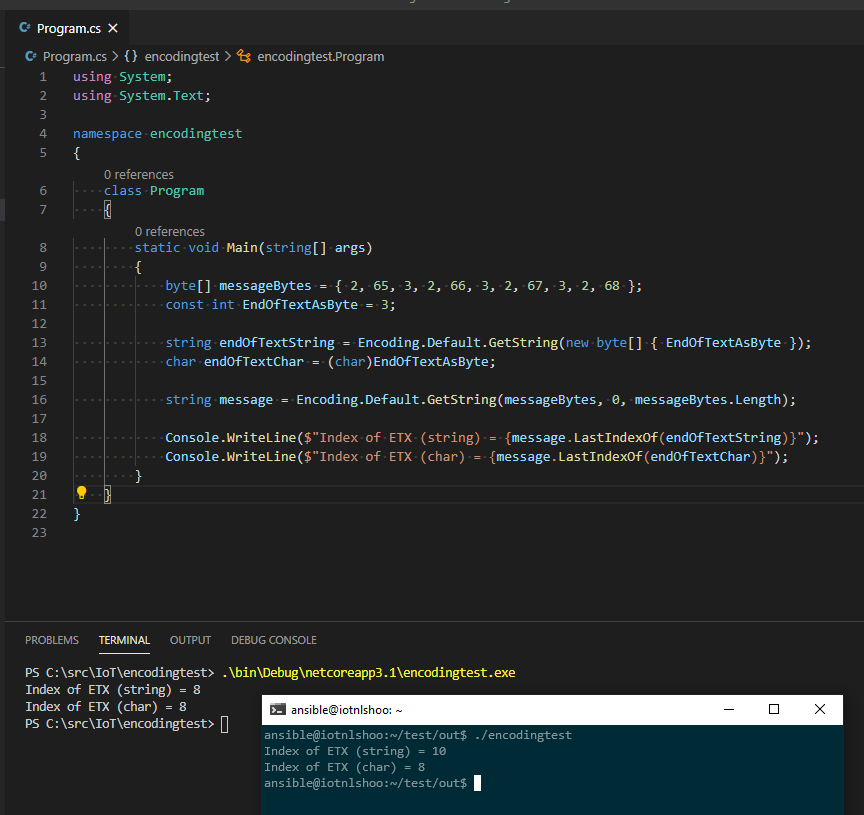The height and width of the screenshot is (815, 864).
Task: Click the terminal icon in ansible window title
Action: (x=277, y=710)
